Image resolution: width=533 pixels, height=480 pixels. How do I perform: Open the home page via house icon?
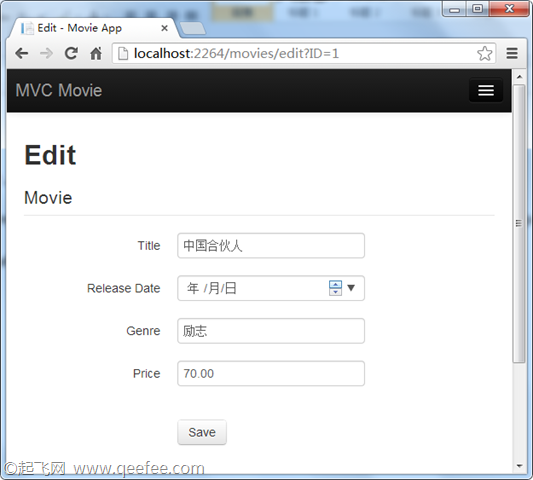click(x=96, y=53)
